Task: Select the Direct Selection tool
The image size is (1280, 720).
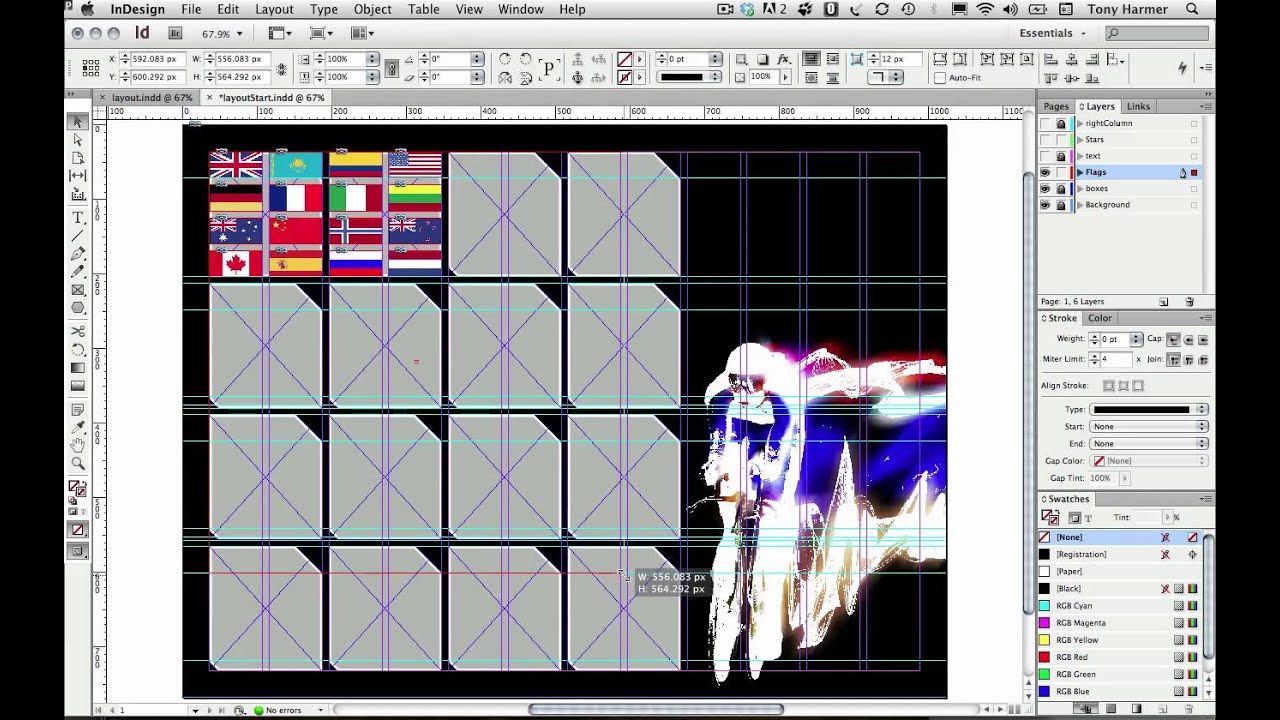Action: click(78, 140)
